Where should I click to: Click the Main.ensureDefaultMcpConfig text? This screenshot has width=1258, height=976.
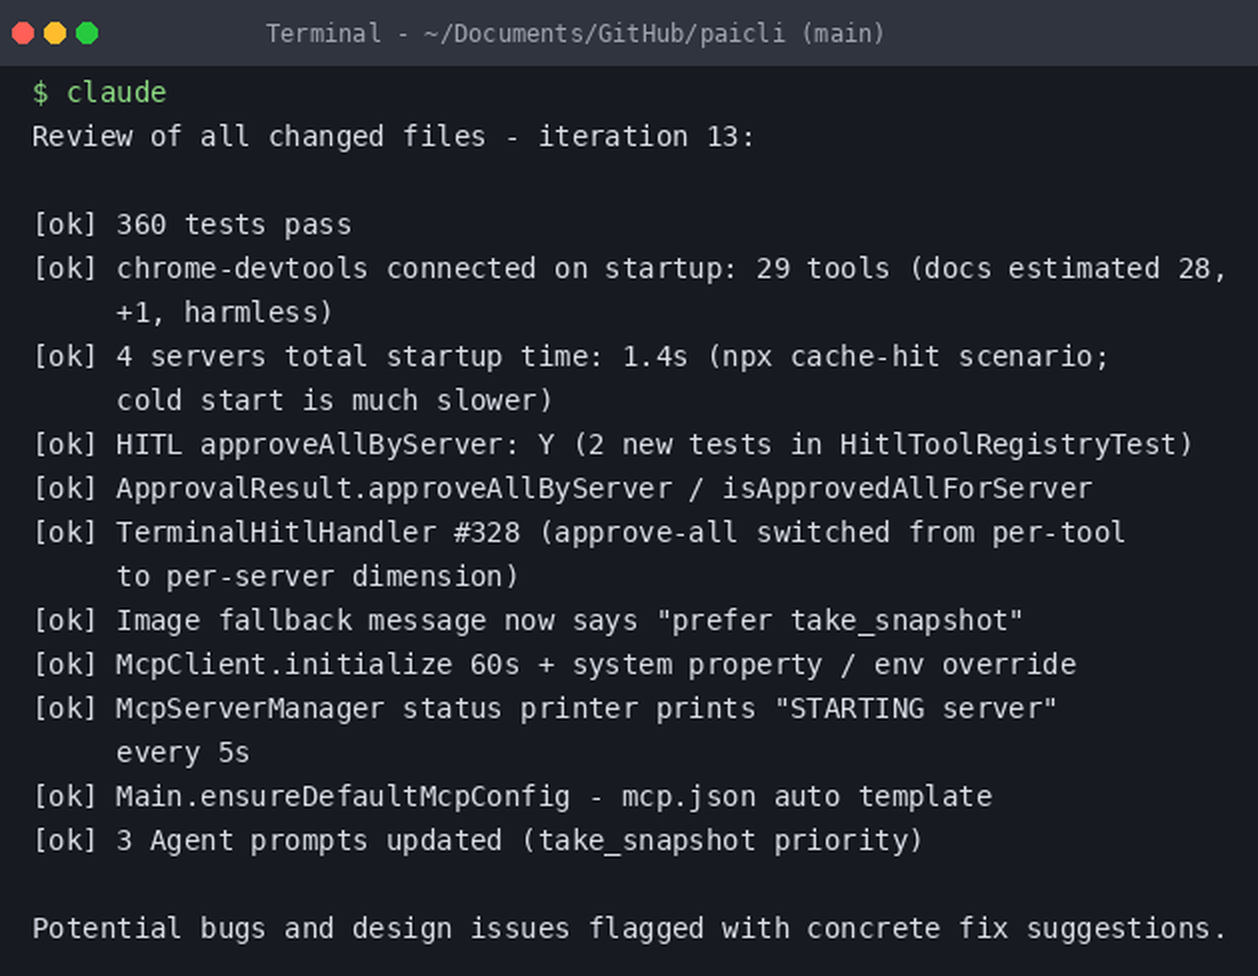[343, 796]
